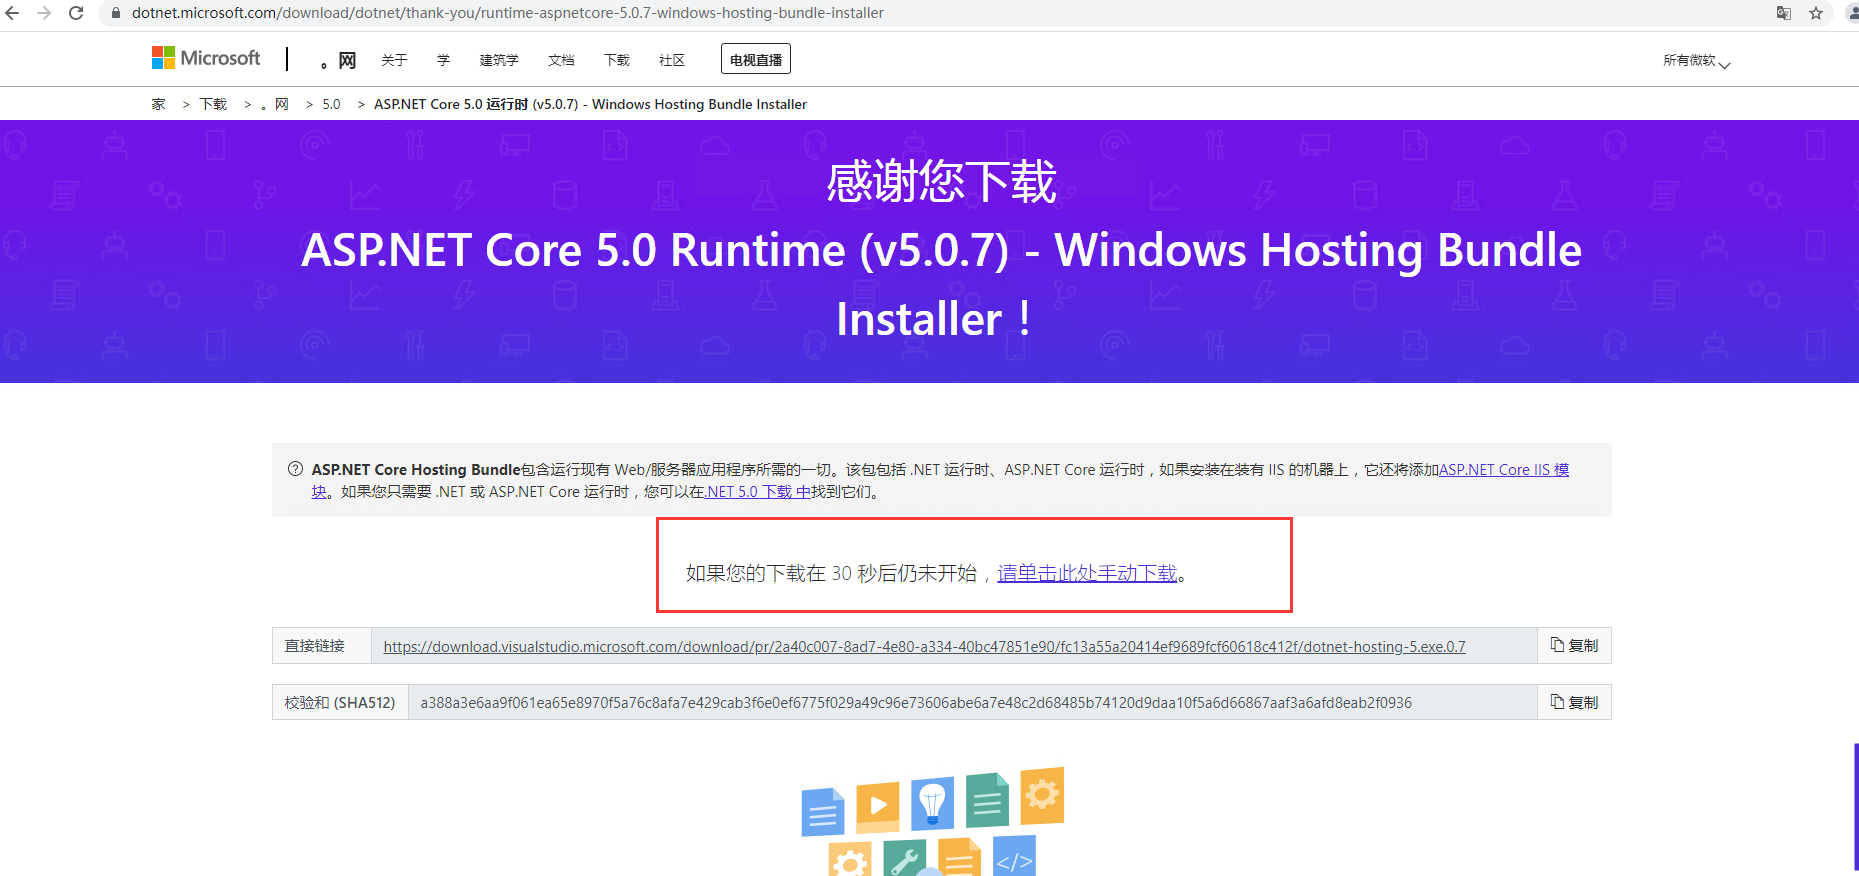Viewport: 1859px width, 876px height.
Task: Open the 。网 (.NET) home nav item
Action: 338,60
